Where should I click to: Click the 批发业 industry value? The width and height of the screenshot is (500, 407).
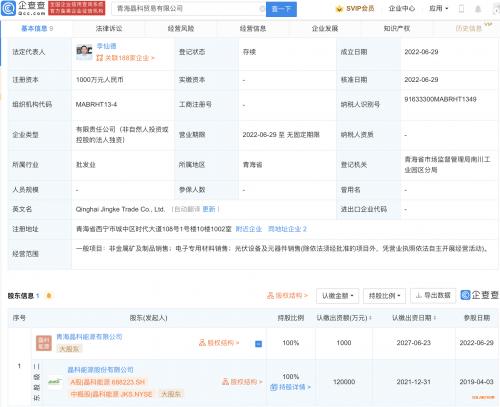click(86, 165)
